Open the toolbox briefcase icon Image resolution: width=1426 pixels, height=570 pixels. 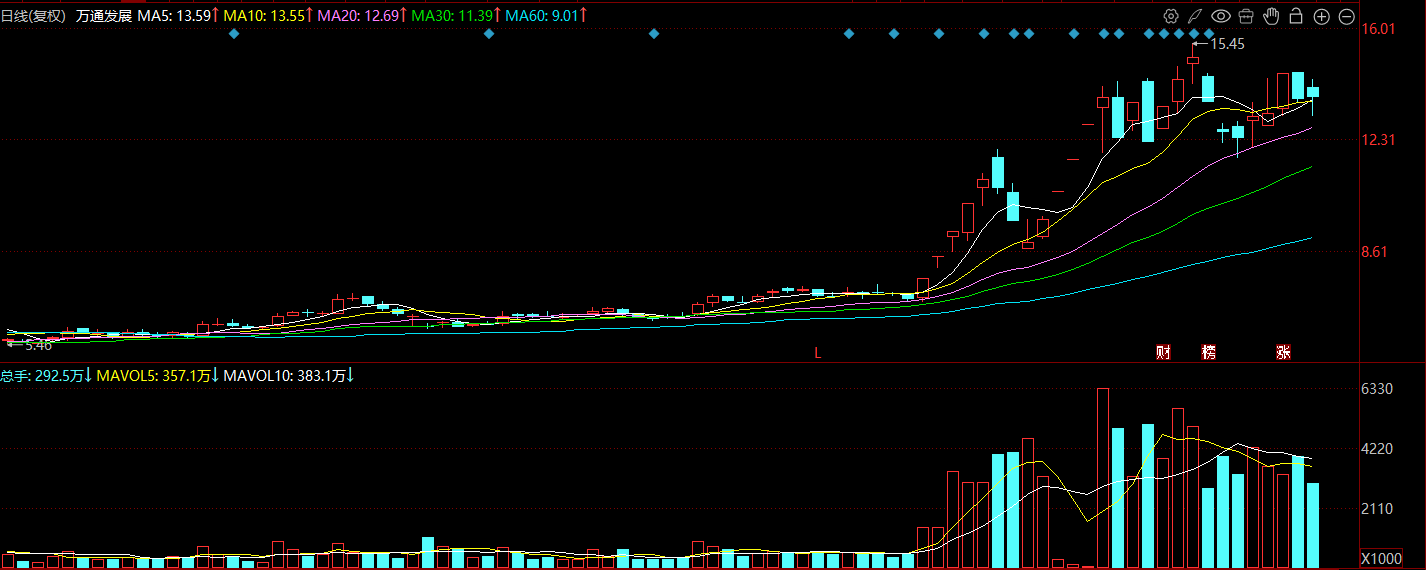coord(1246,16)
